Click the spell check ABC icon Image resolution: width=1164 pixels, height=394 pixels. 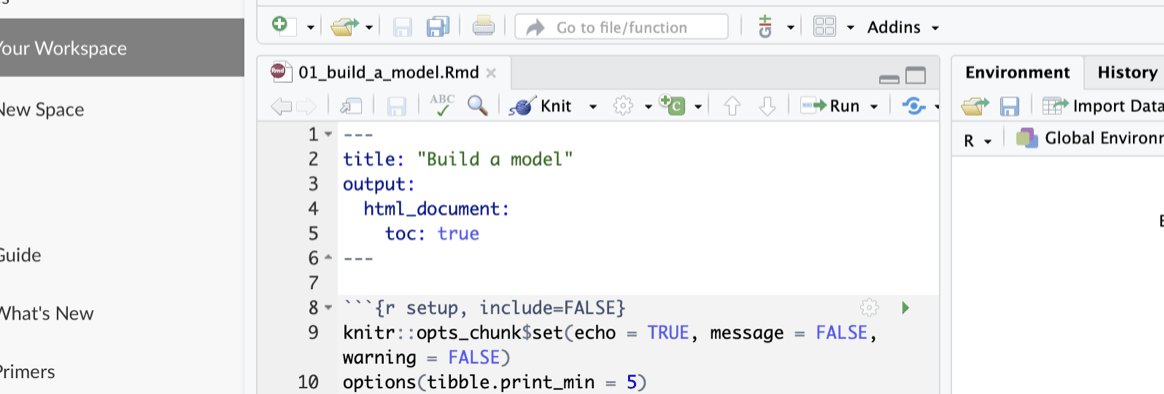click(x=442, y=106)
